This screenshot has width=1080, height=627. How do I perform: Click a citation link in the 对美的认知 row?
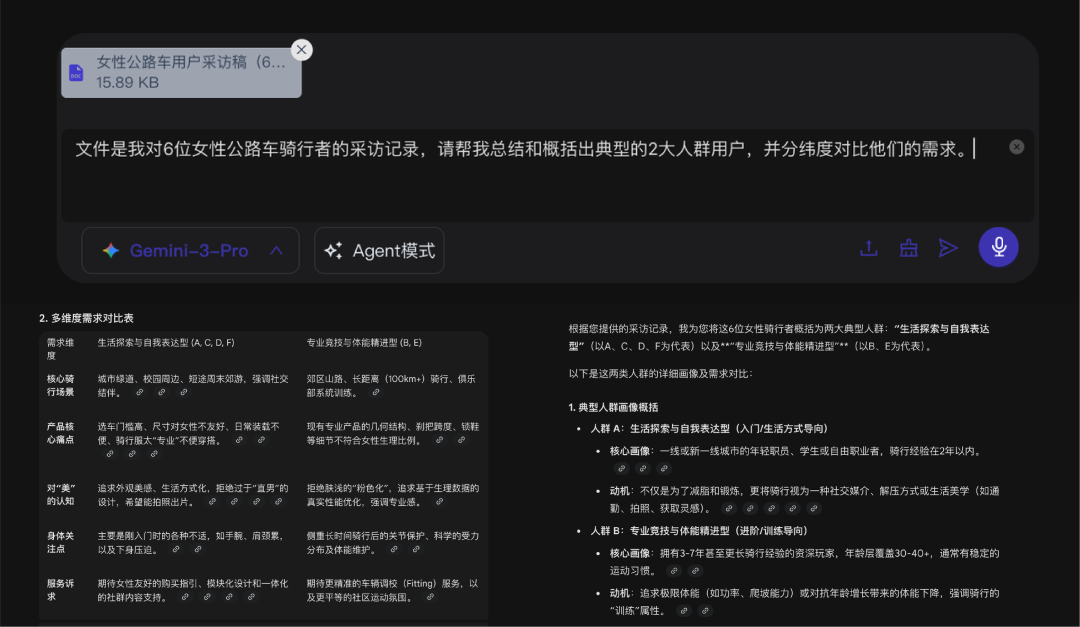[x=213, y=502]
